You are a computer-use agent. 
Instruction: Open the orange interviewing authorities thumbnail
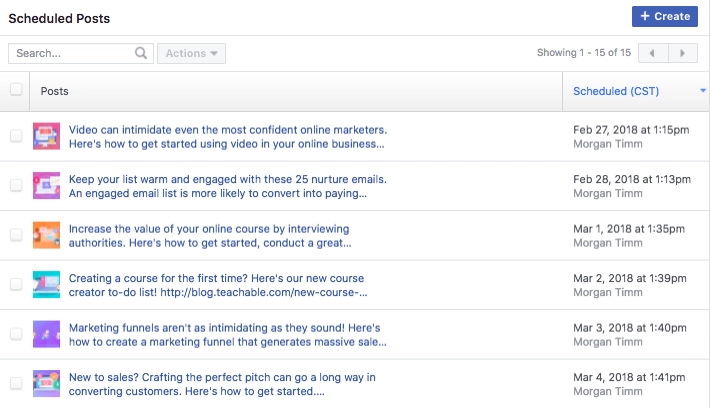click(46, 235)
